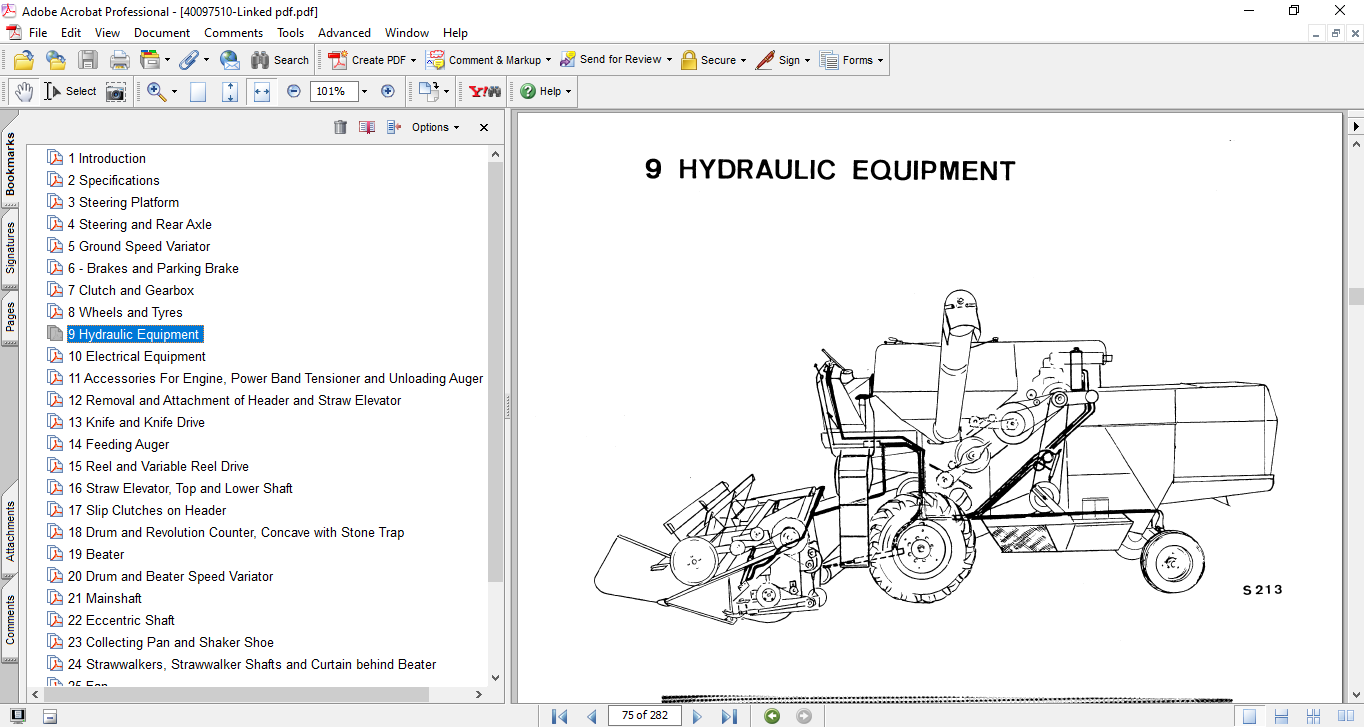The width and height of the screenshot is (1364, 727).
Task: Click the Fit Width icon
Action: (x=262, y=91)
